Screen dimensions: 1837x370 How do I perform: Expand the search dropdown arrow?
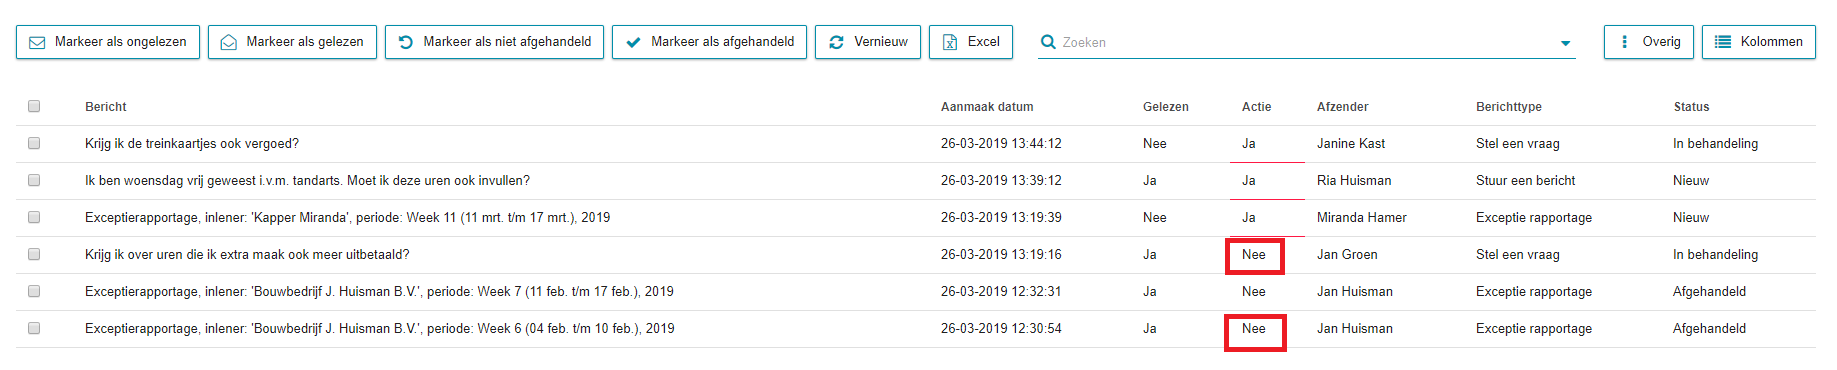click(1565, 43)
